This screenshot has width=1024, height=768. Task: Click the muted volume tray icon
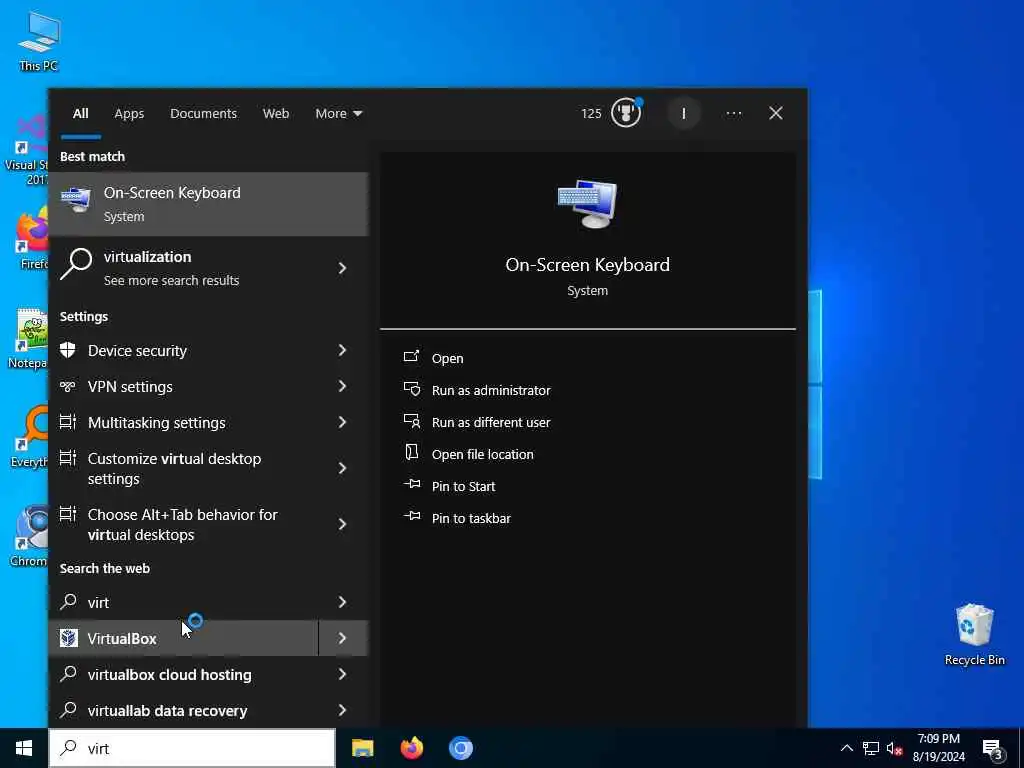[x=895, y=748]
